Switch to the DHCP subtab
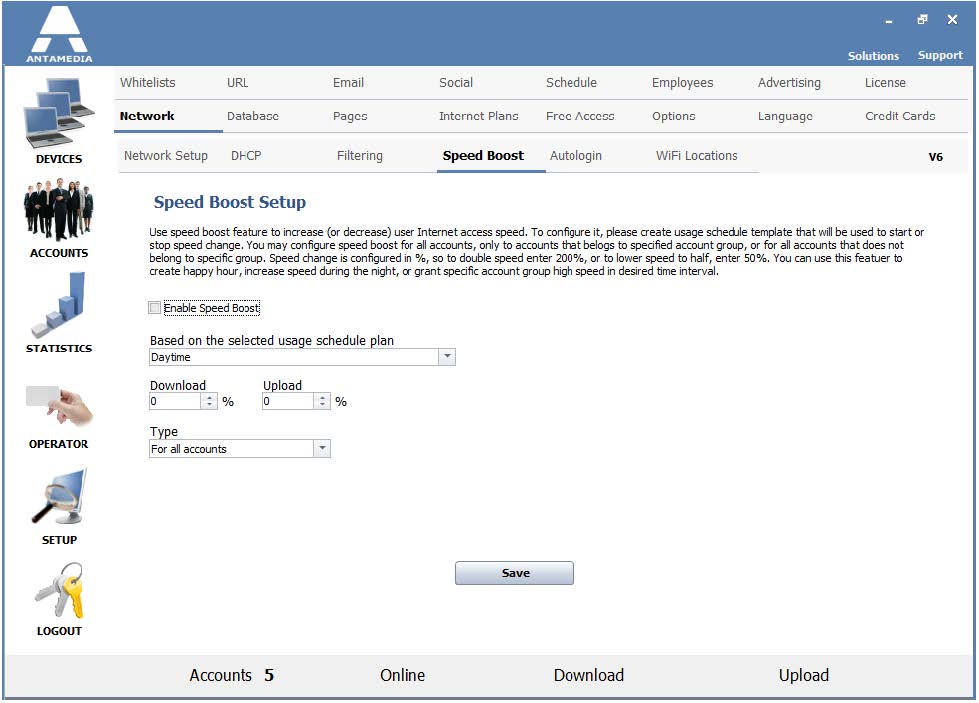This screenshot has height=703, width=979. (x=246, y=155)
